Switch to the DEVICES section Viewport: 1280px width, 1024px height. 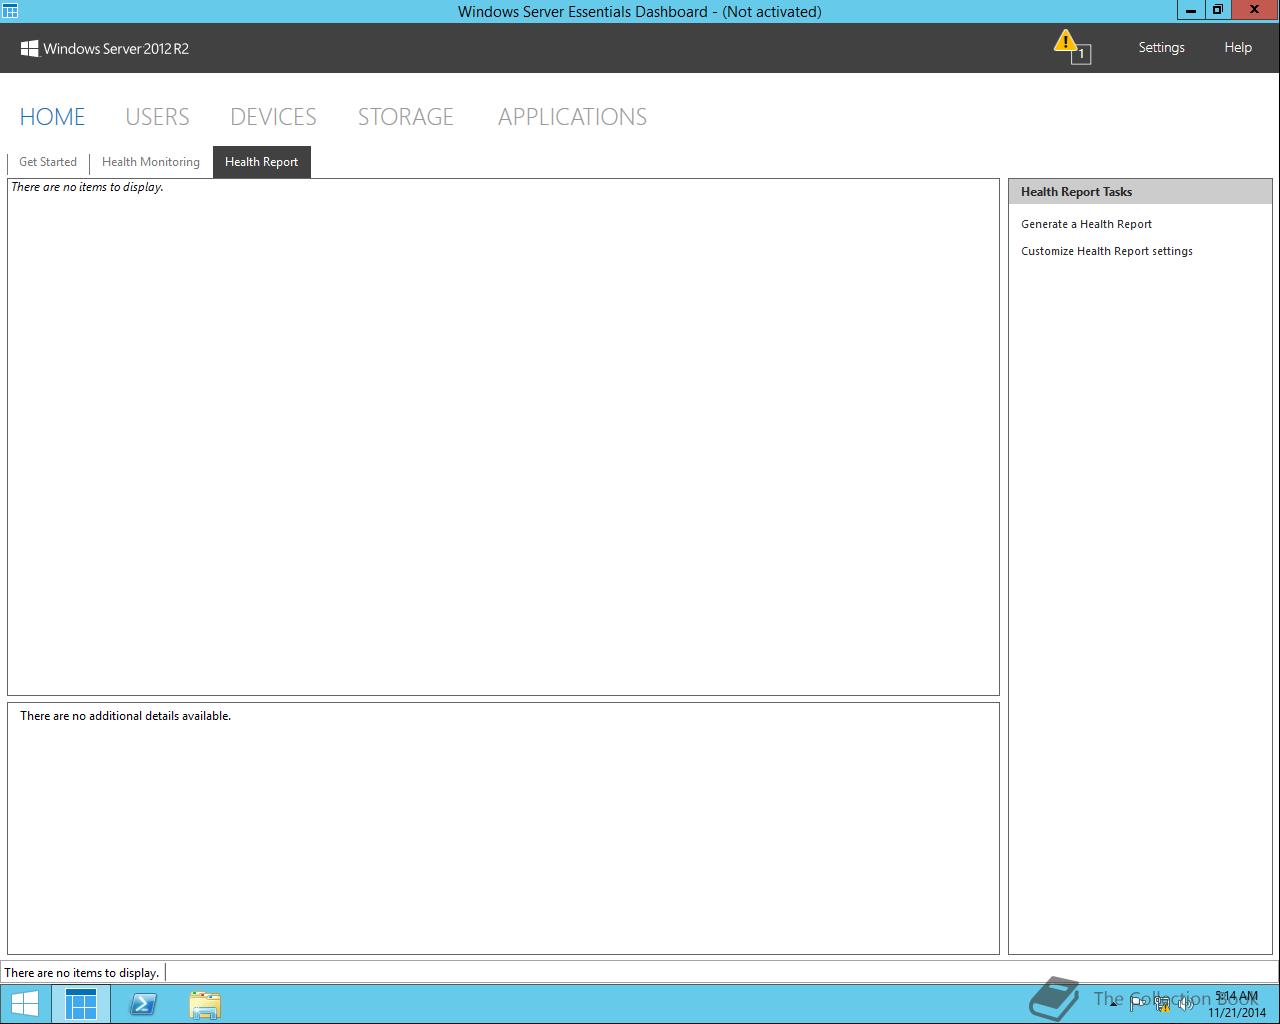point(273,117)
